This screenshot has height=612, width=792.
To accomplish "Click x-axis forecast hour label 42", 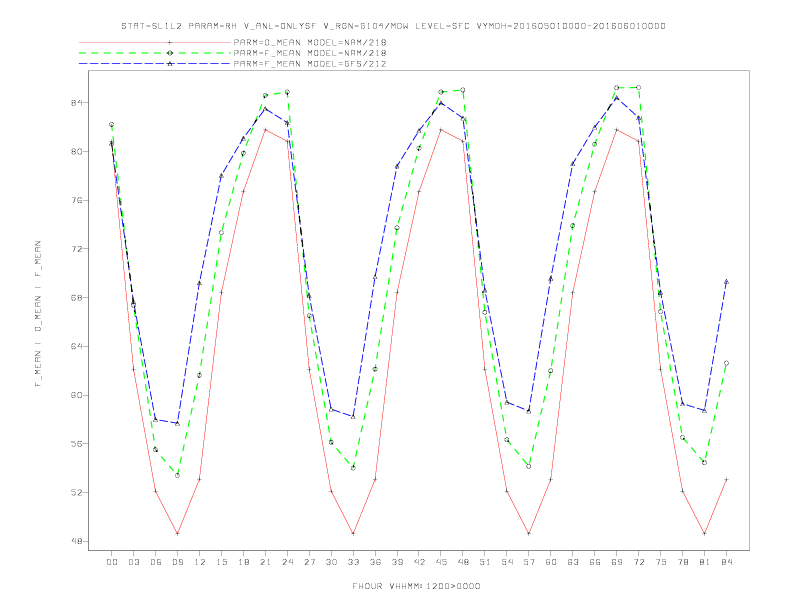I will pos(419,562).
